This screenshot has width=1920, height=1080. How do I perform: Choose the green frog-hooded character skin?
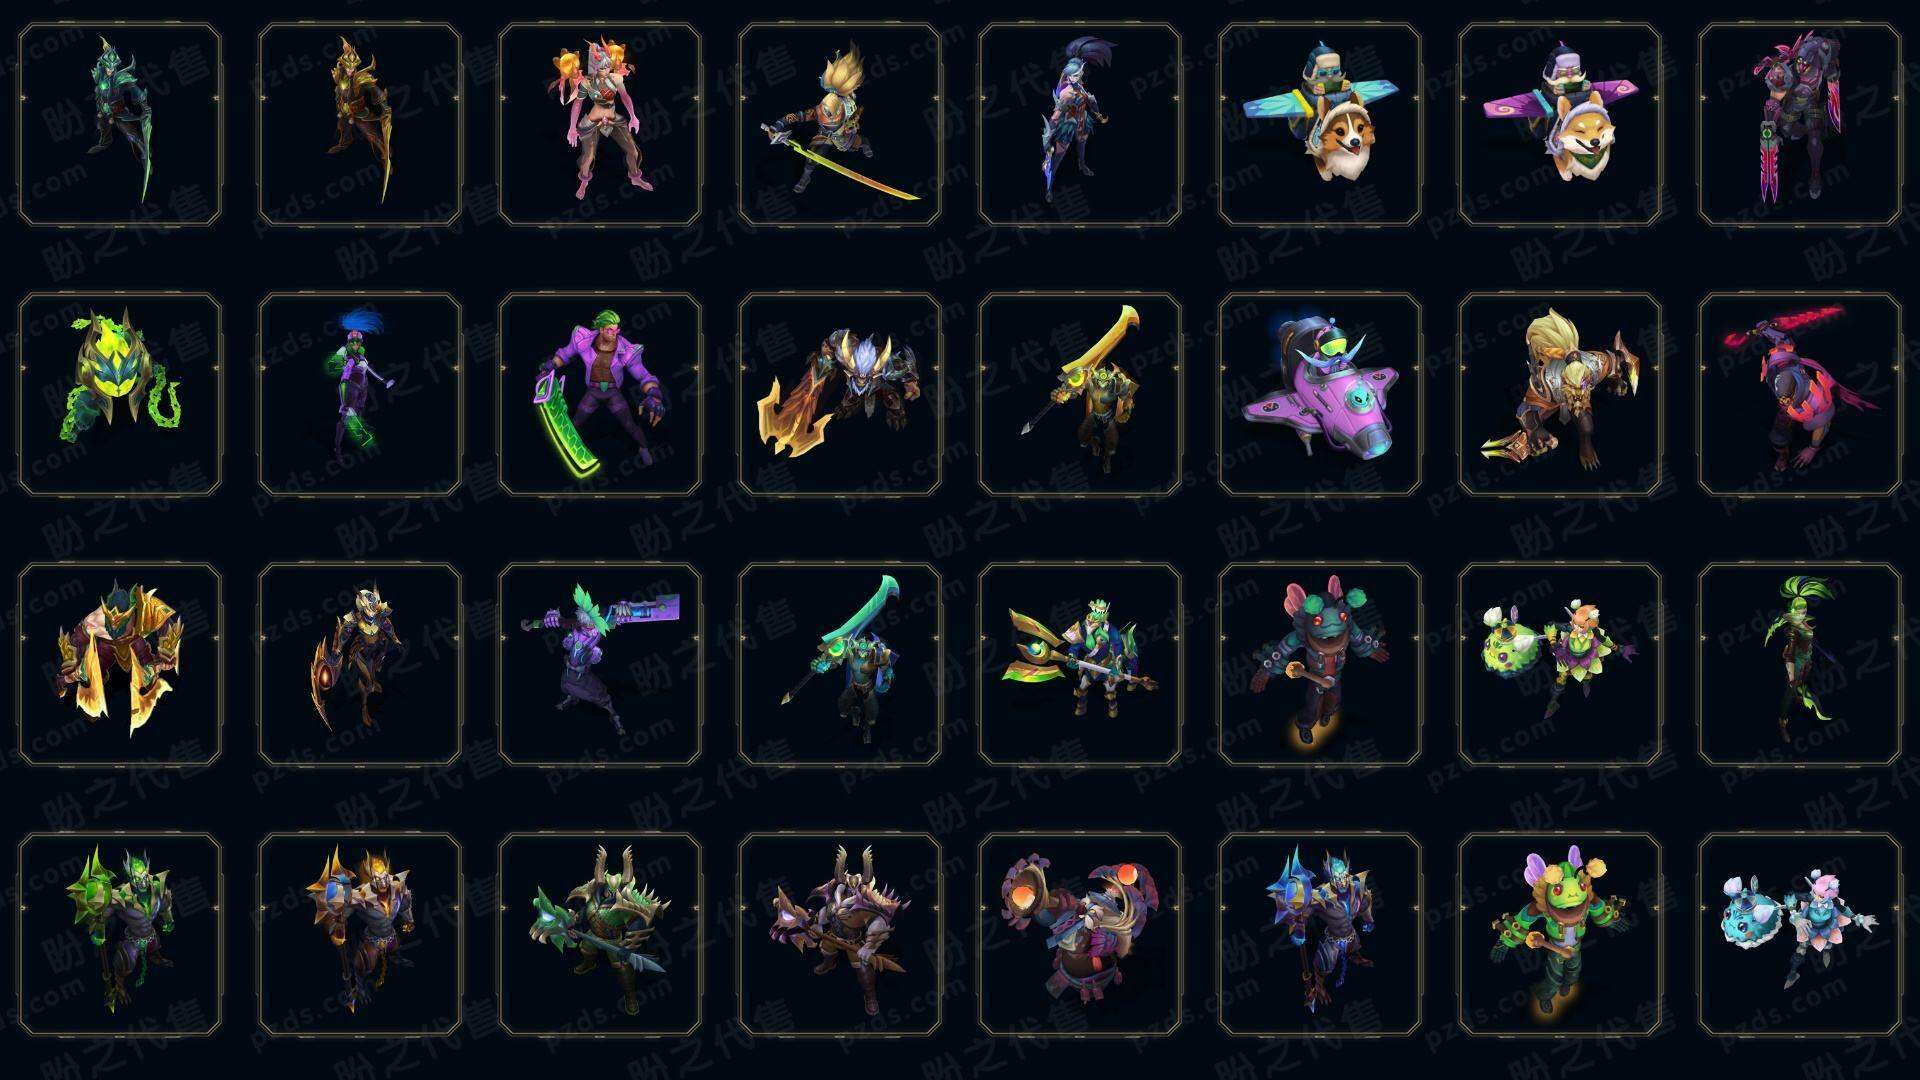[x=1560, y=934]
